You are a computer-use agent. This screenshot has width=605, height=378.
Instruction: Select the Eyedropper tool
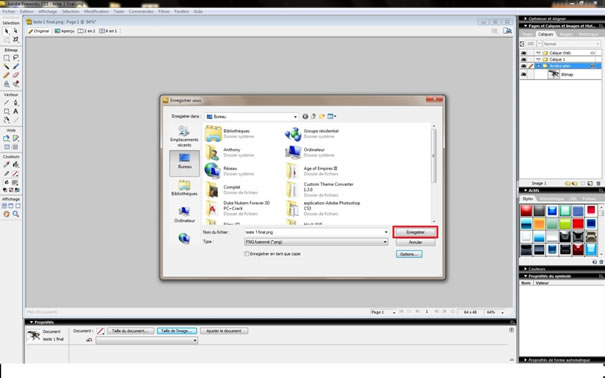pyautogui.click(x=7, y=165)
